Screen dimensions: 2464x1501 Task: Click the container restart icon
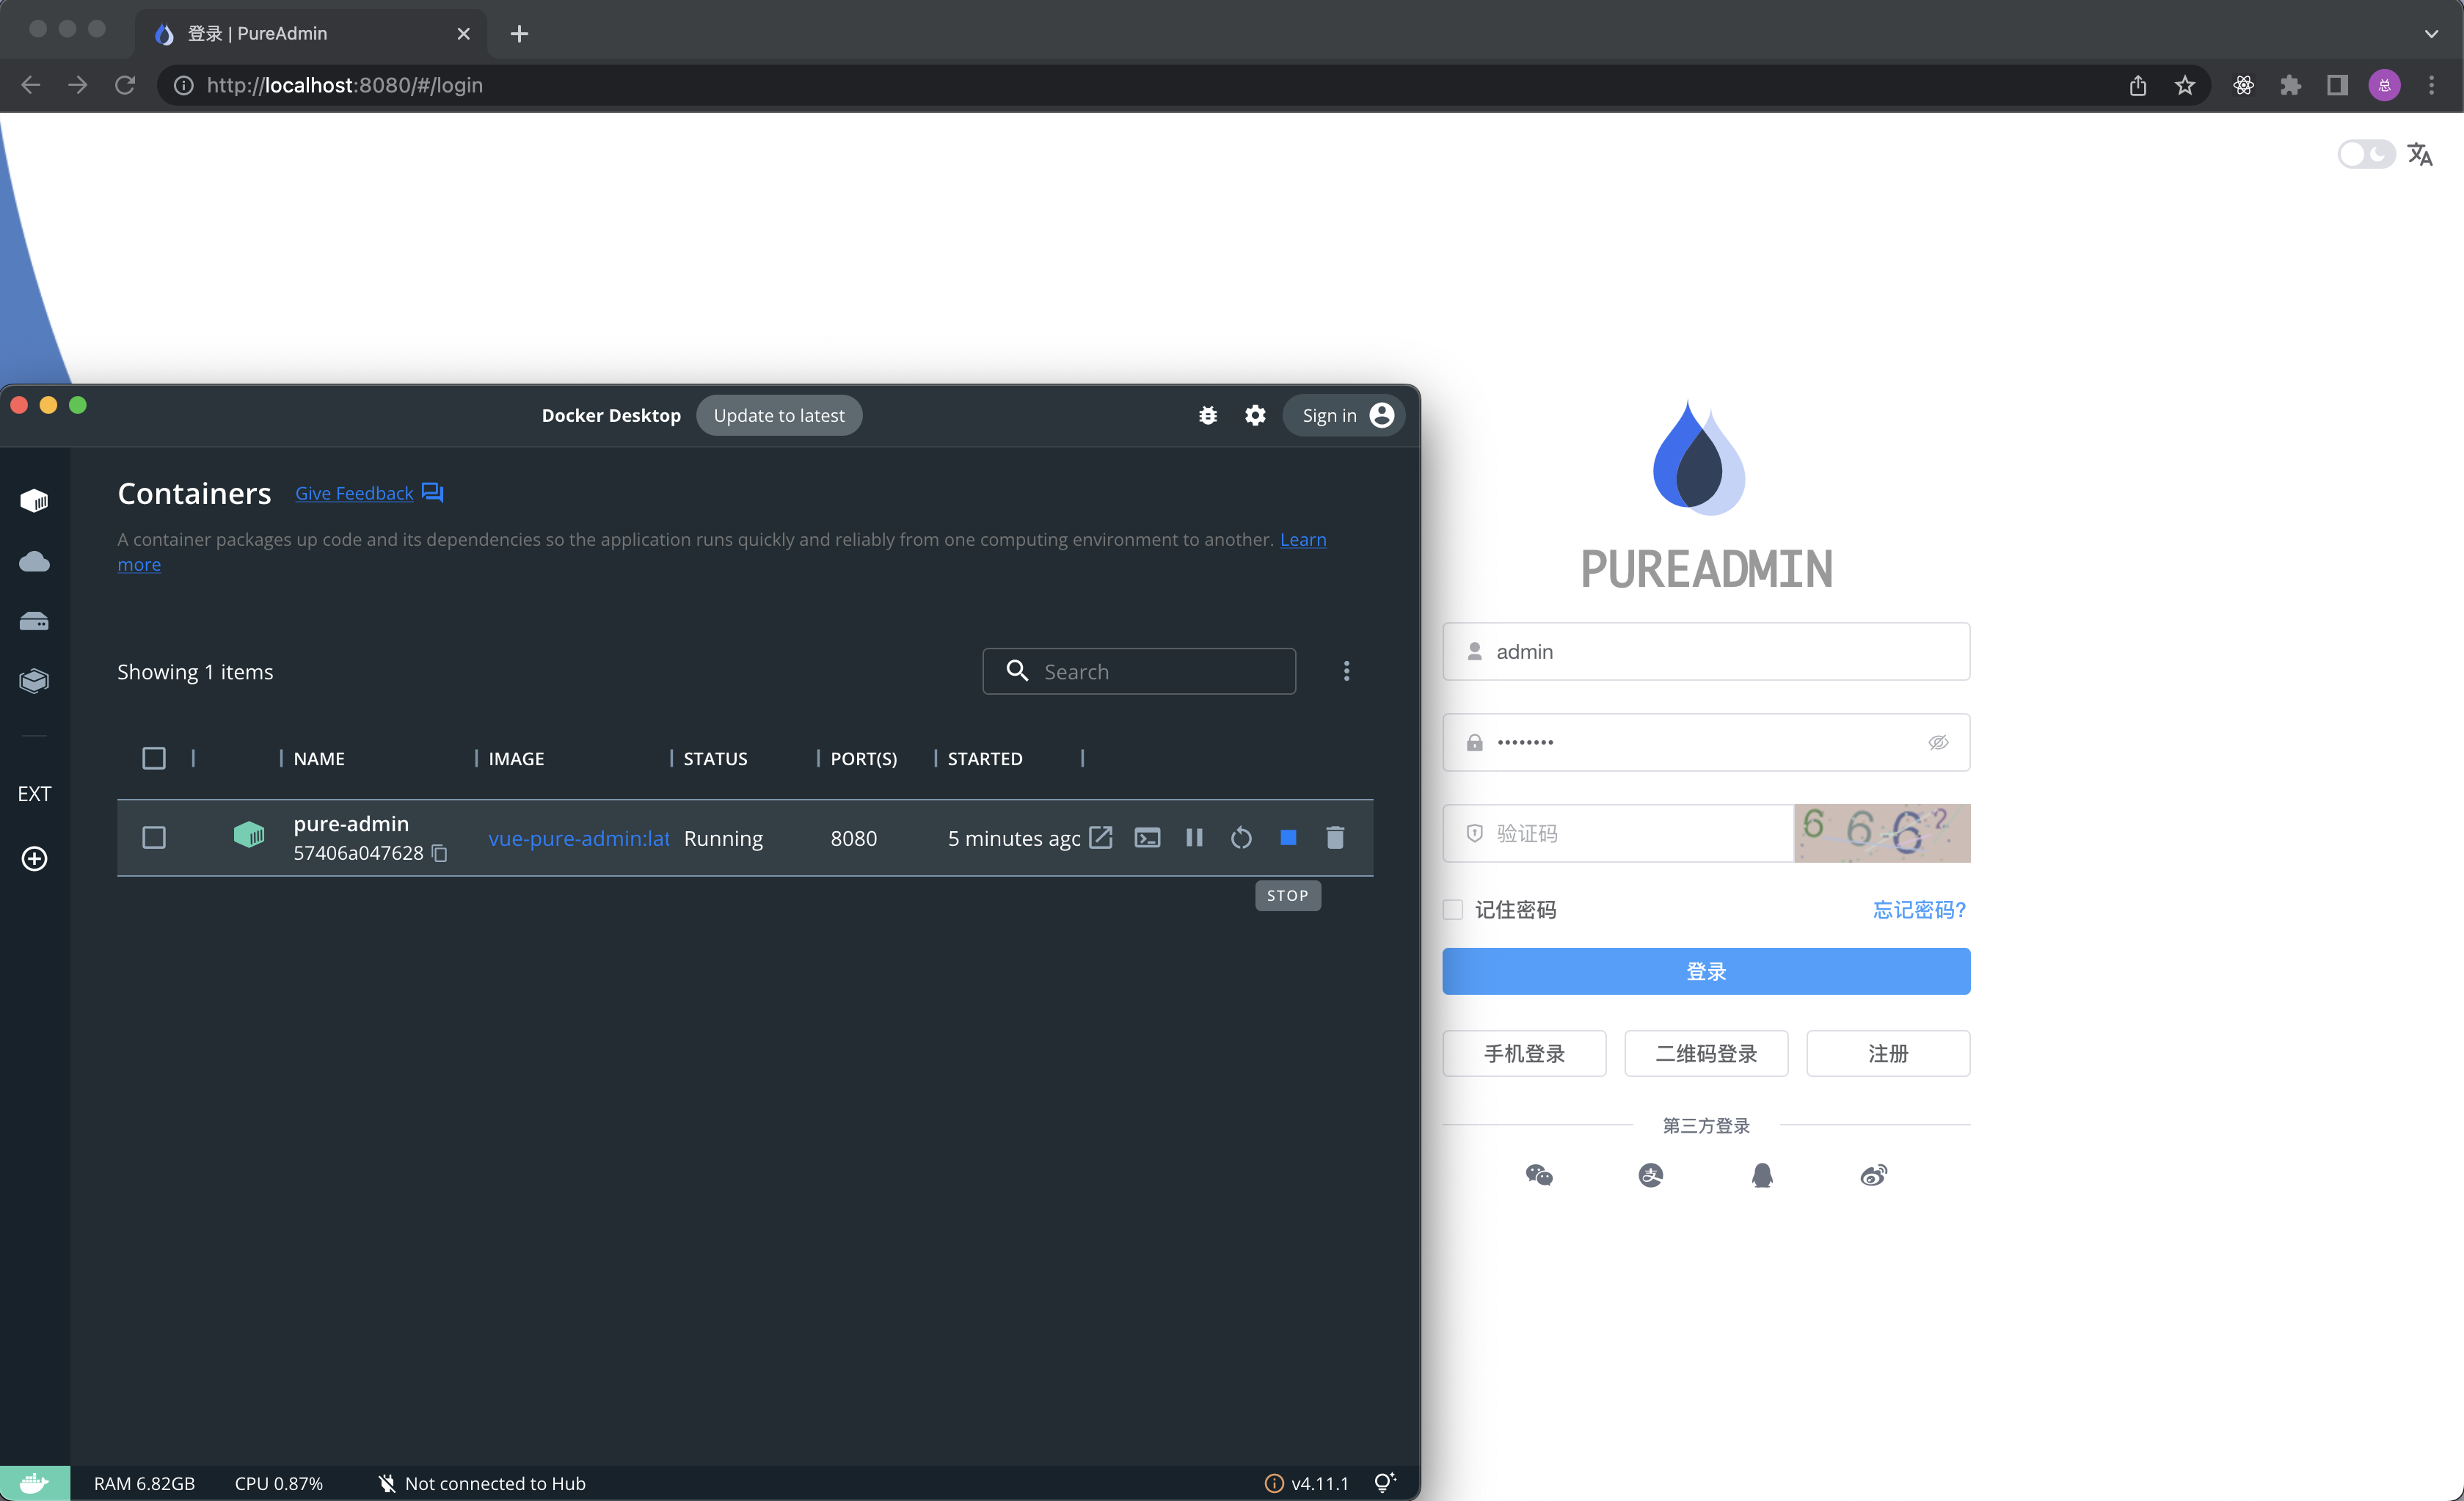tap(1241, 838)
